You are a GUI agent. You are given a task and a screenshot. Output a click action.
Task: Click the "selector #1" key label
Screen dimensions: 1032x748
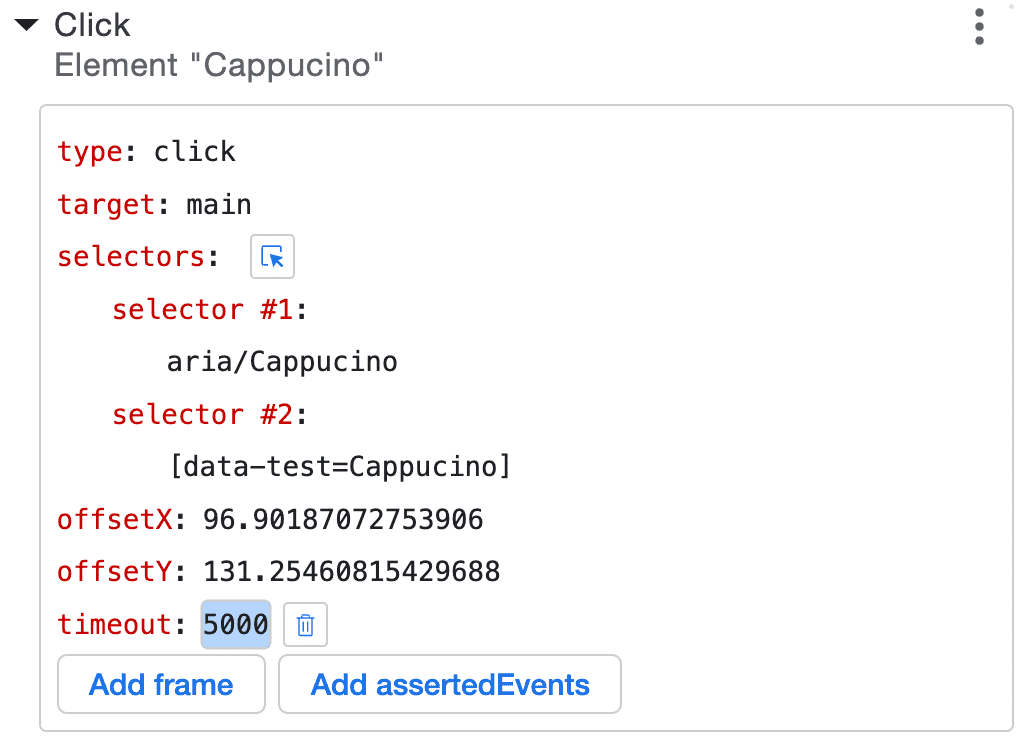203,309
